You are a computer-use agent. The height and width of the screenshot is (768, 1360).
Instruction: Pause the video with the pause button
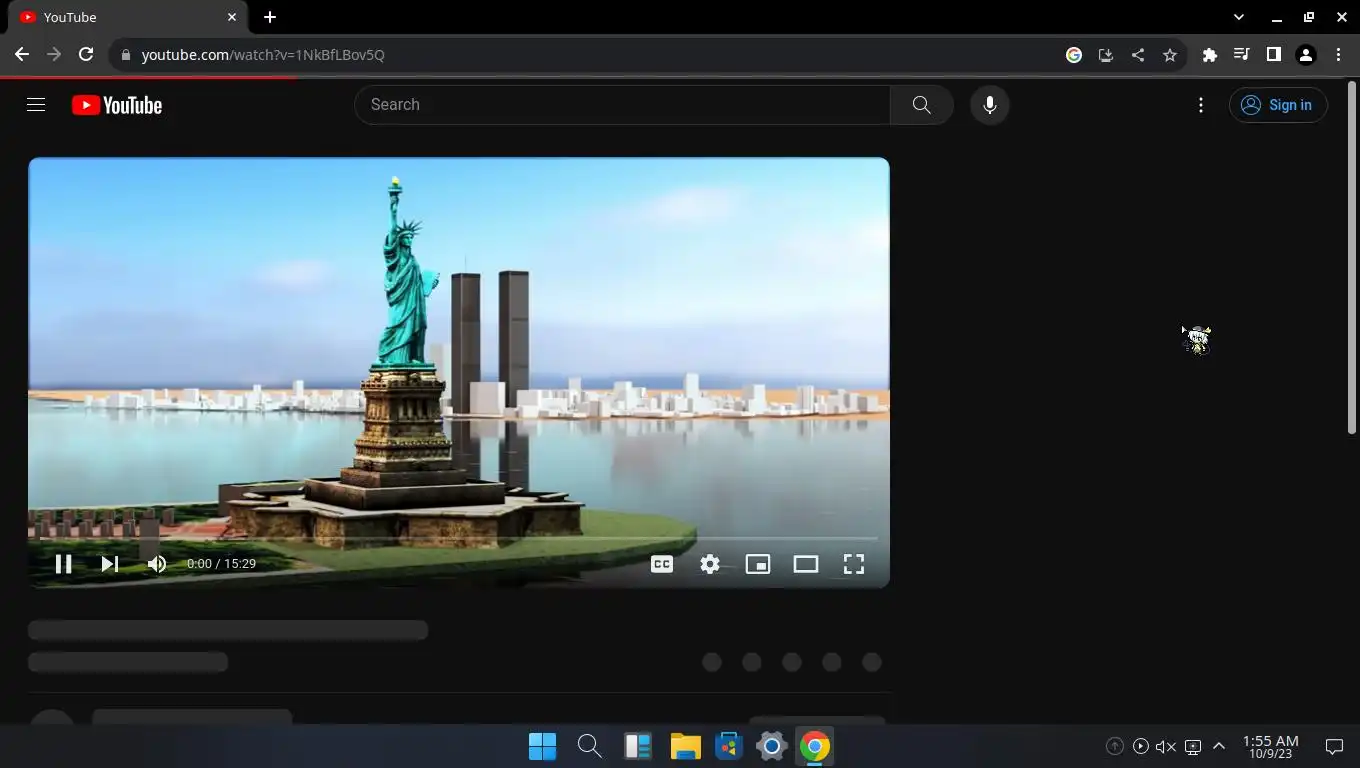(63, 564)
